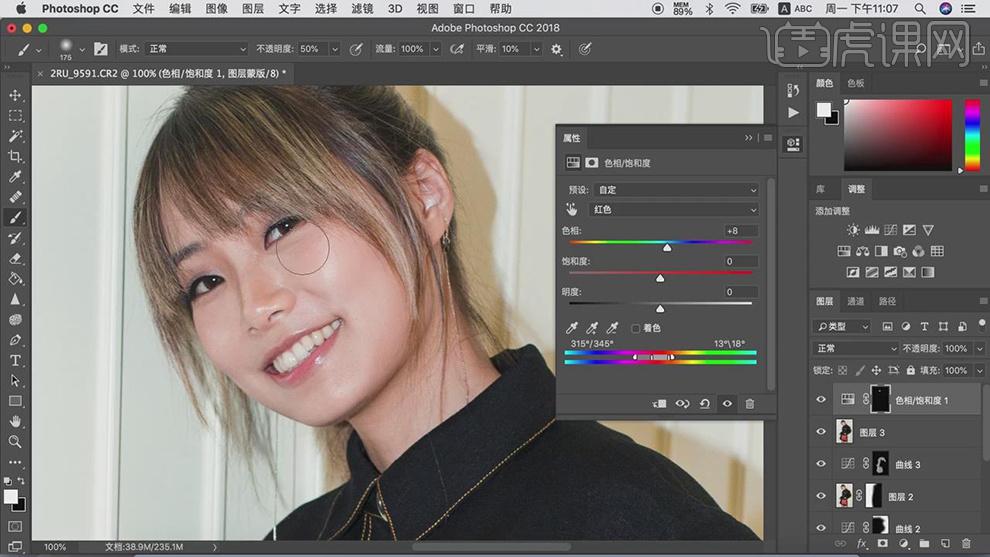
Task: Click the on-image targeted adjustment hand tool
Action: click(x=572, y=210)
